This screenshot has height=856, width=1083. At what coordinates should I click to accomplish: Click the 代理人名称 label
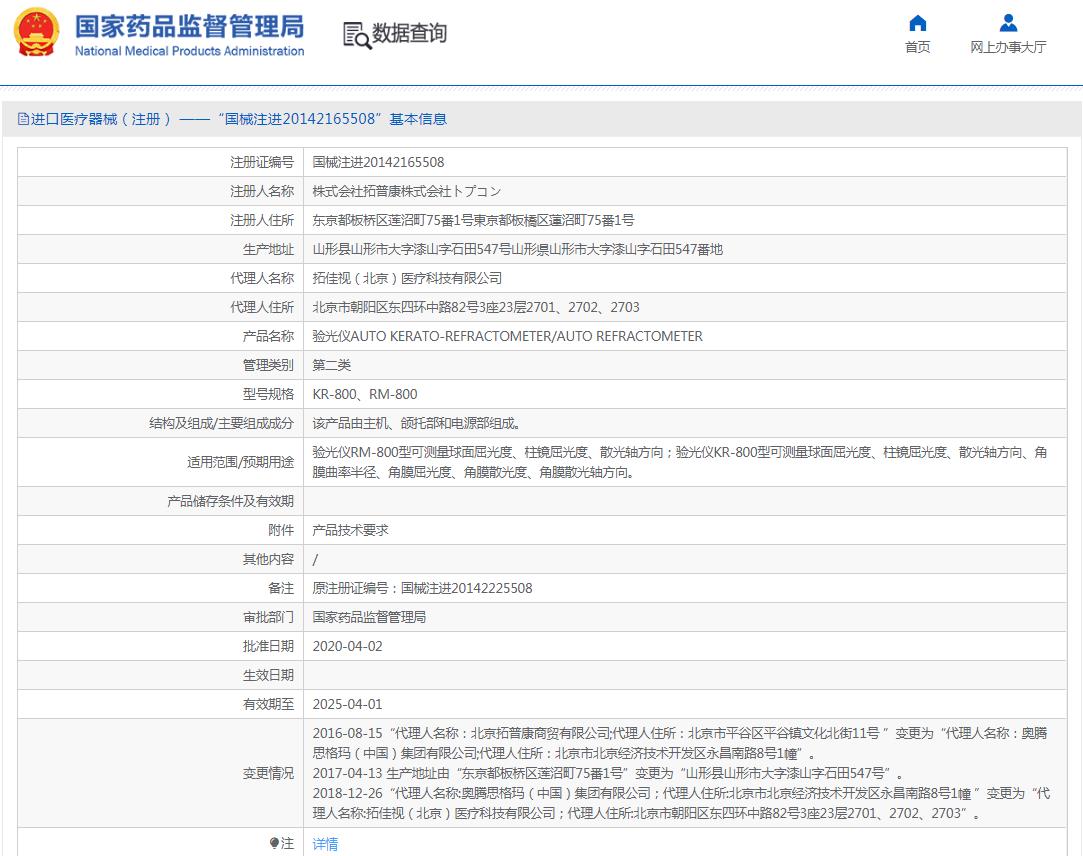(x=262, y=278)
